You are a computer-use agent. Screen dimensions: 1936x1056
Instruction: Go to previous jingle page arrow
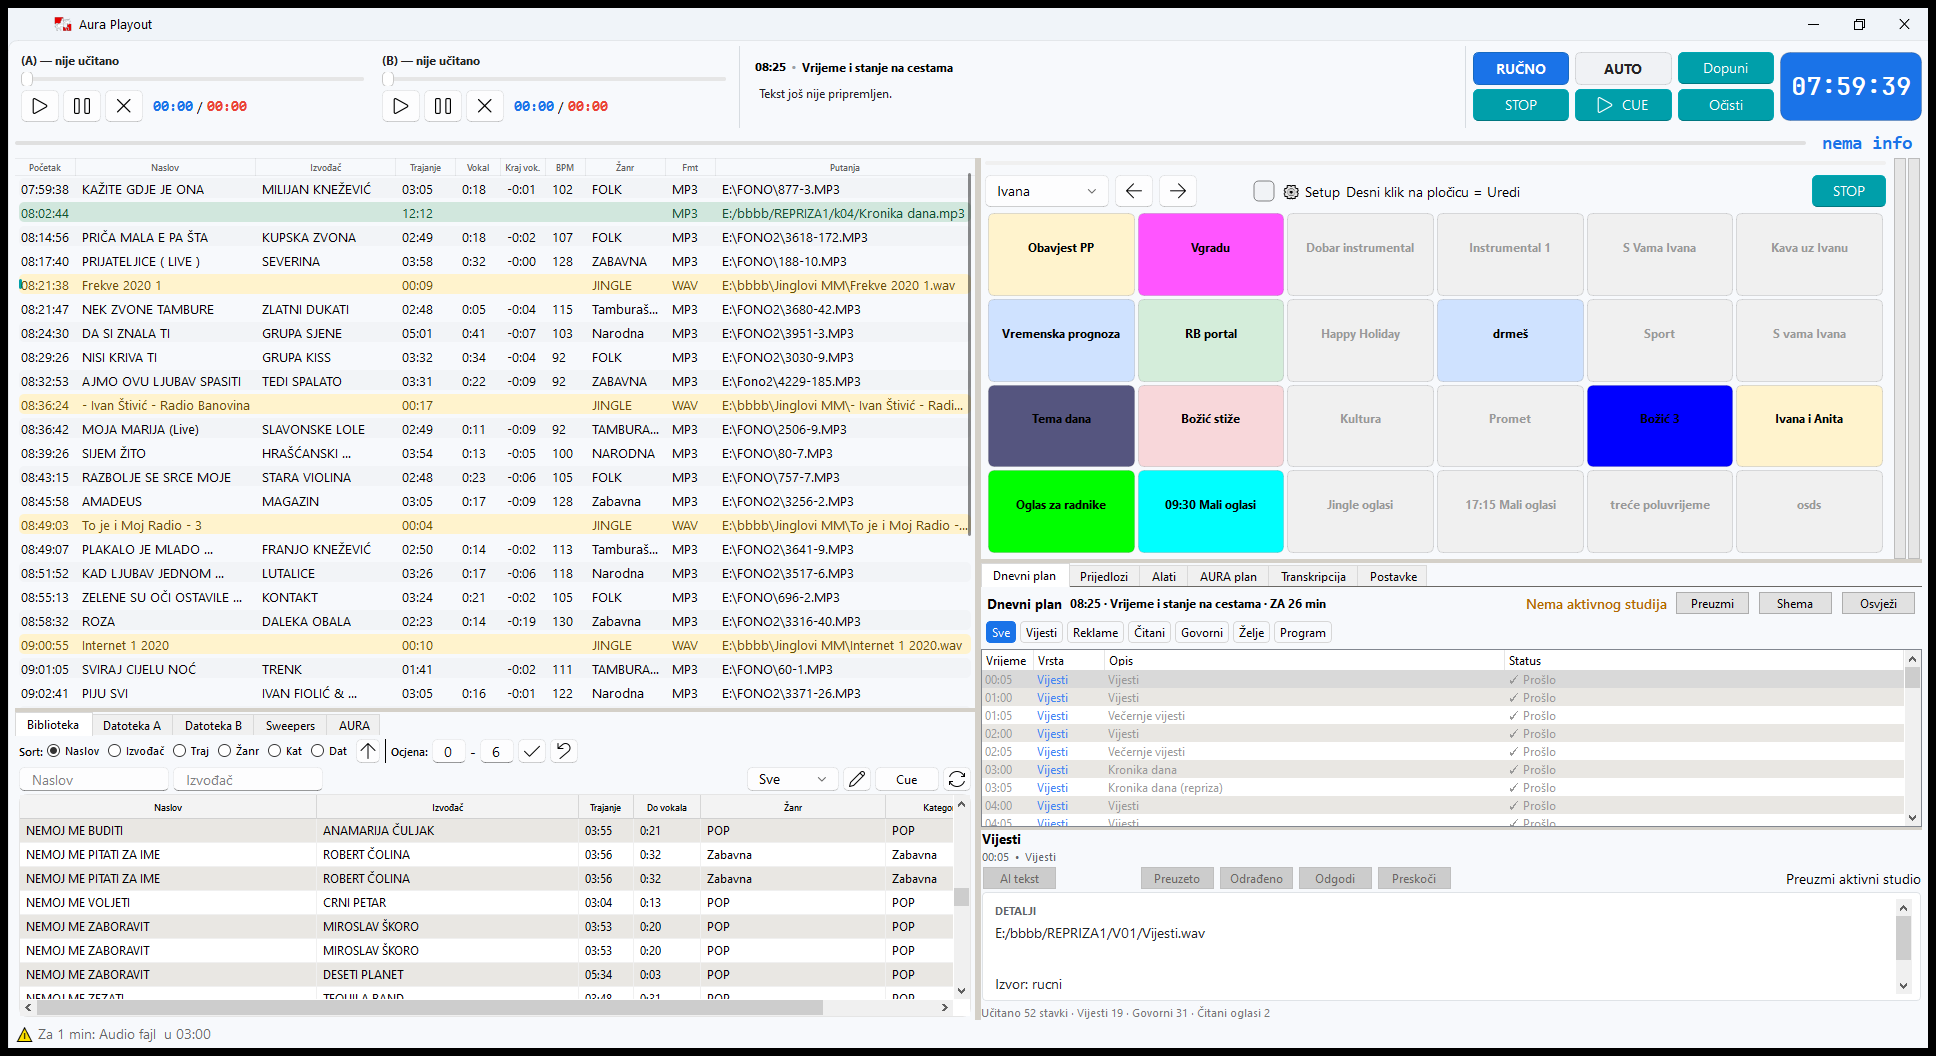tap(1134, 191)
